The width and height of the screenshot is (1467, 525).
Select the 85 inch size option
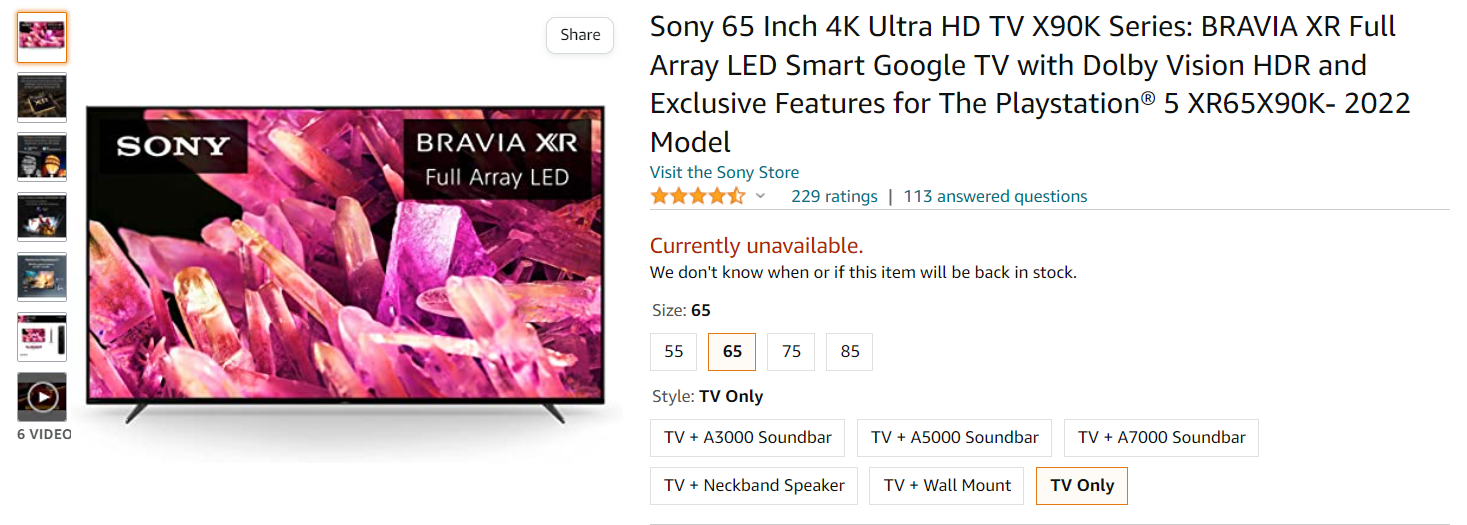849,351
